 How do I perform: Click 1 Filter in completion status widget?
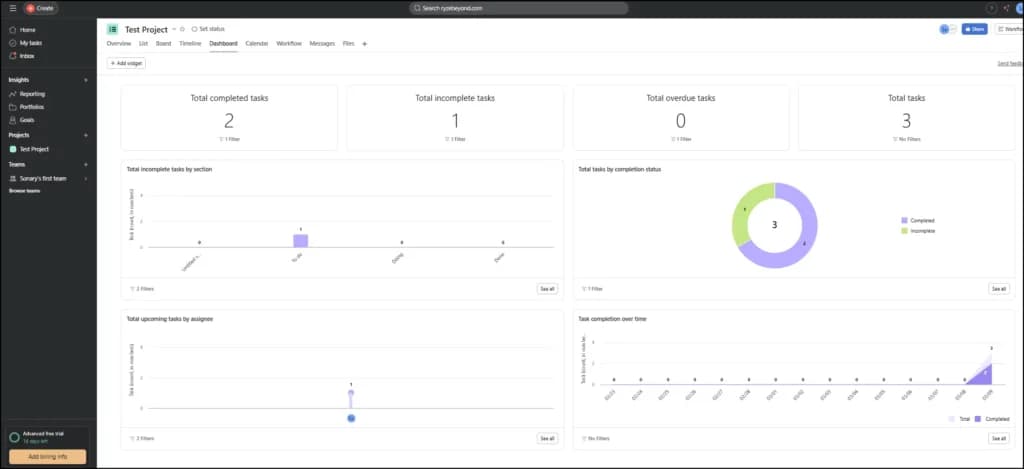pyautogui.click(x=593, y=289)
